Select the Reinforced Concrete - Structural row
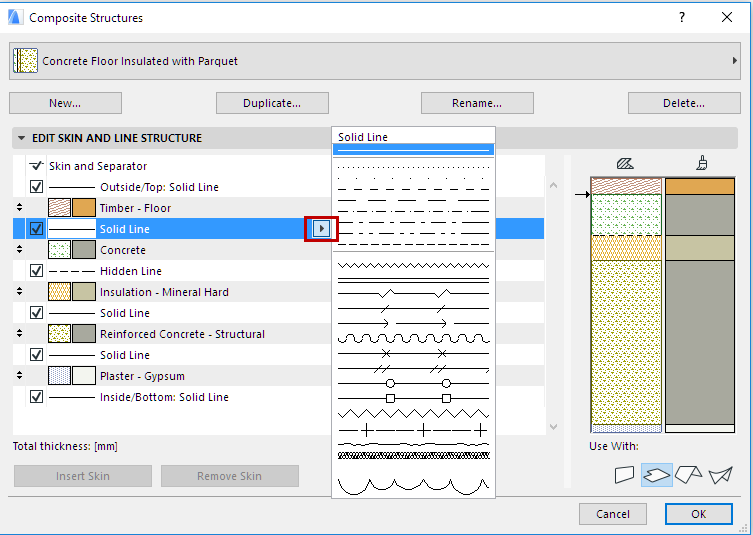This screenshot has width=753, height=535. pyautogui.click(x=173, y=334)
